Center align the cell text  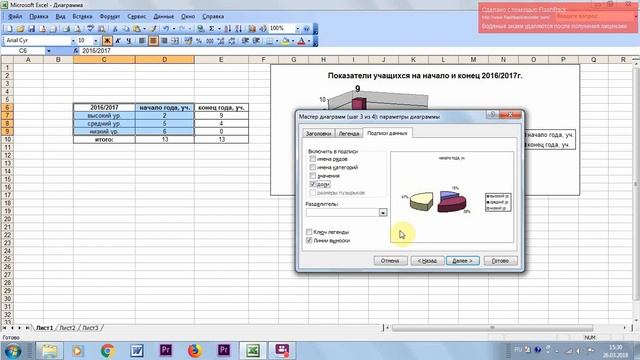coord(153,41)
